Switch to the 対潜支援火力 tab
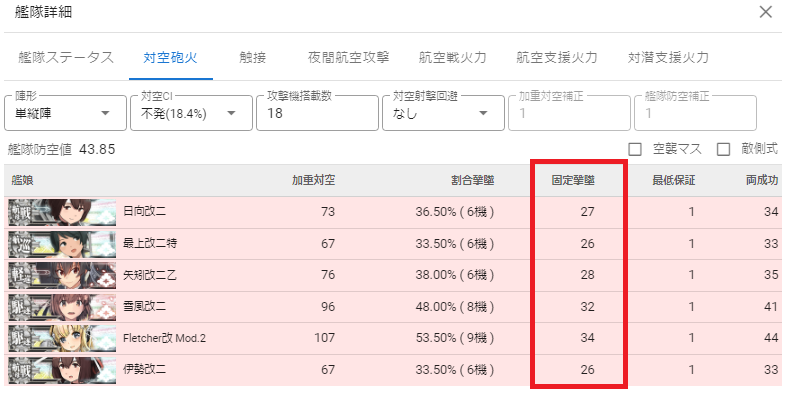 pyautogui.click(x=668, y=58)
